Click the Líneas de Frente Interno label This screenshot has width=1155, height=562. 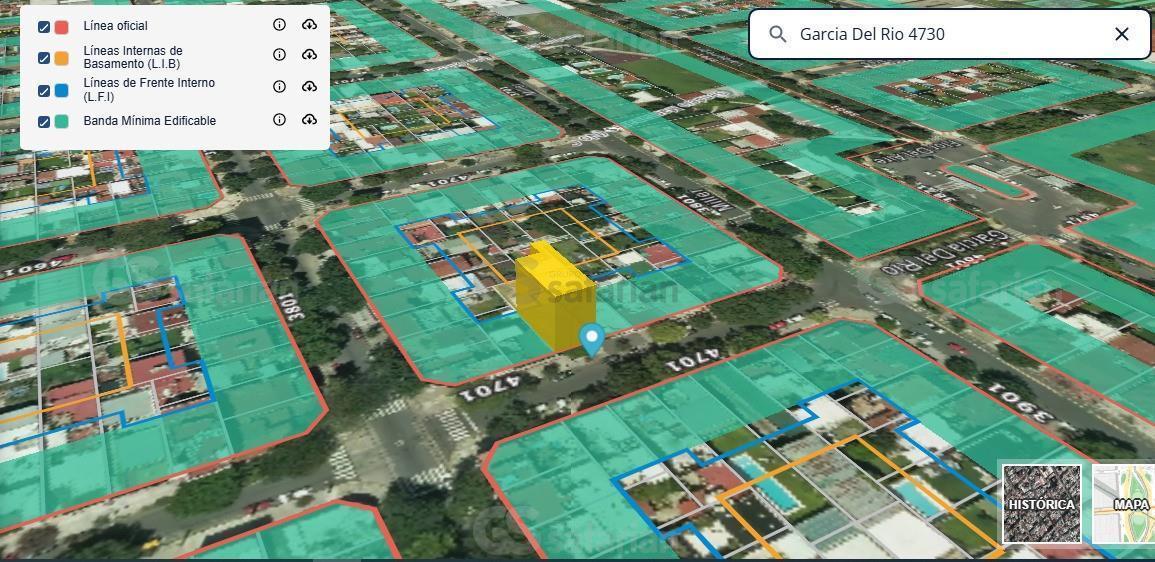pyautogui.click(x=150, y=90)
